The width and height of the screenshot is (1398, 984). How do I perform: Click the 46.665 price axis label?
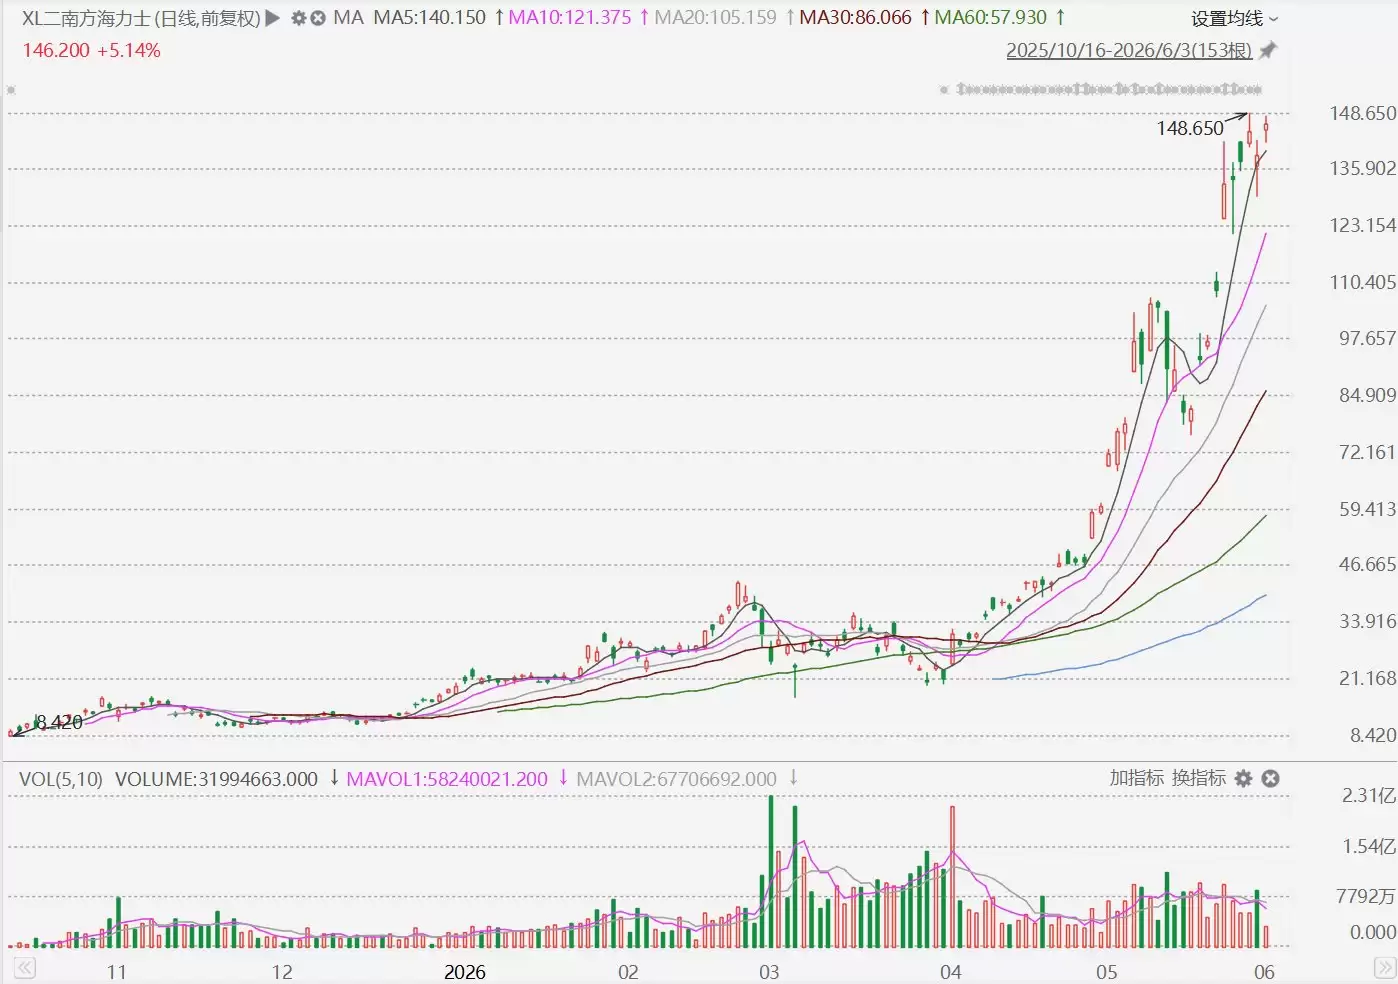1367,565
